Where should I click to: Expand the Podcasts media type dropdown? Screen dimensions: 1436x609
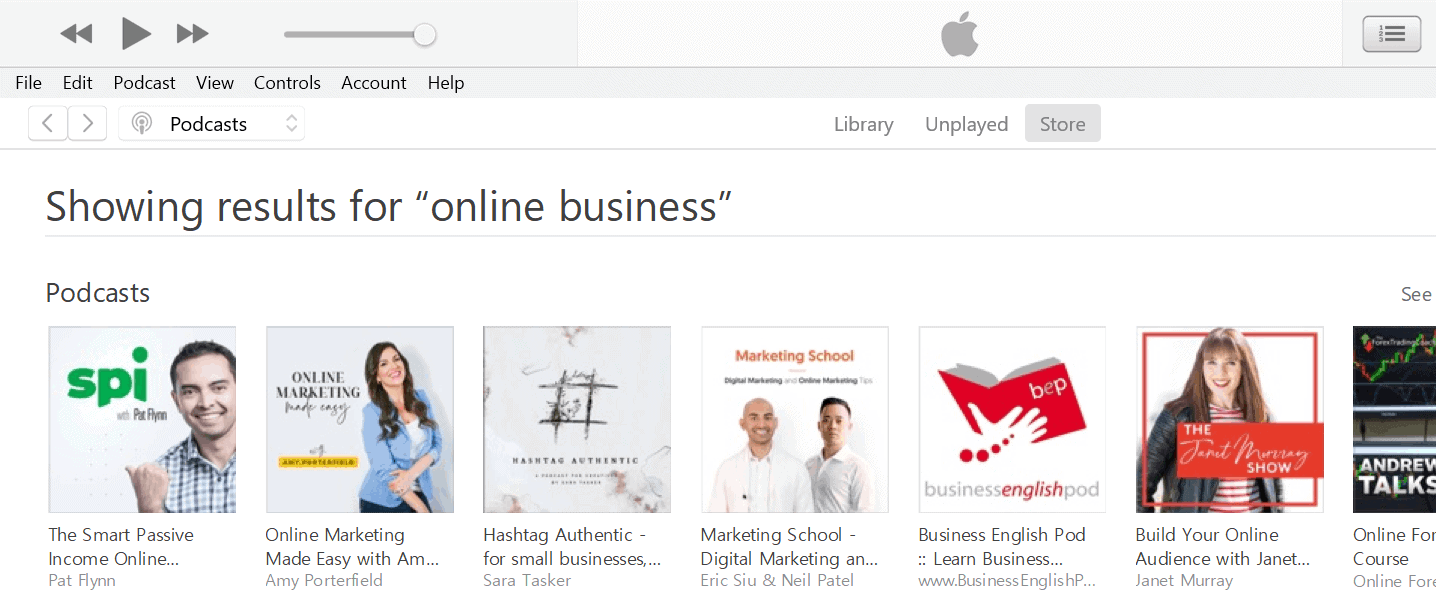(211, 124)
